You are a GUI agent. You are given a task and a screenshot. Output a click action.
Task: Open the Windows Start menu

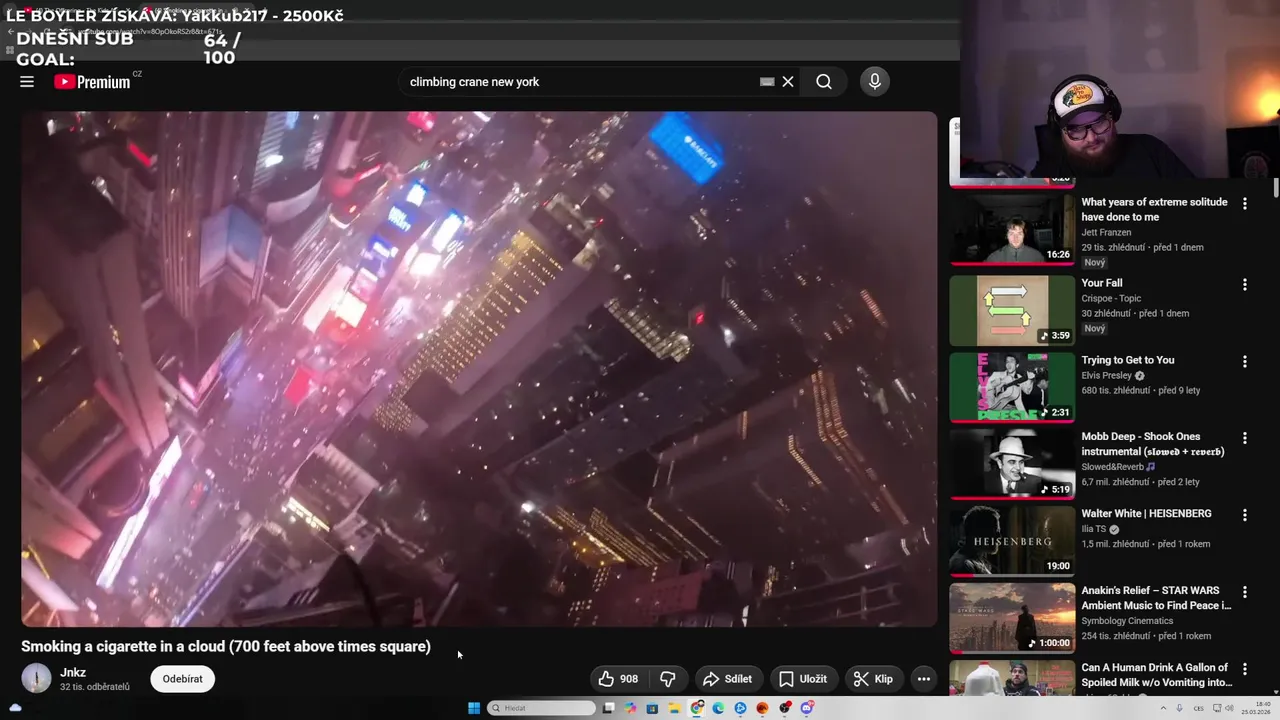pyautogui.click(x=474, y=708)
